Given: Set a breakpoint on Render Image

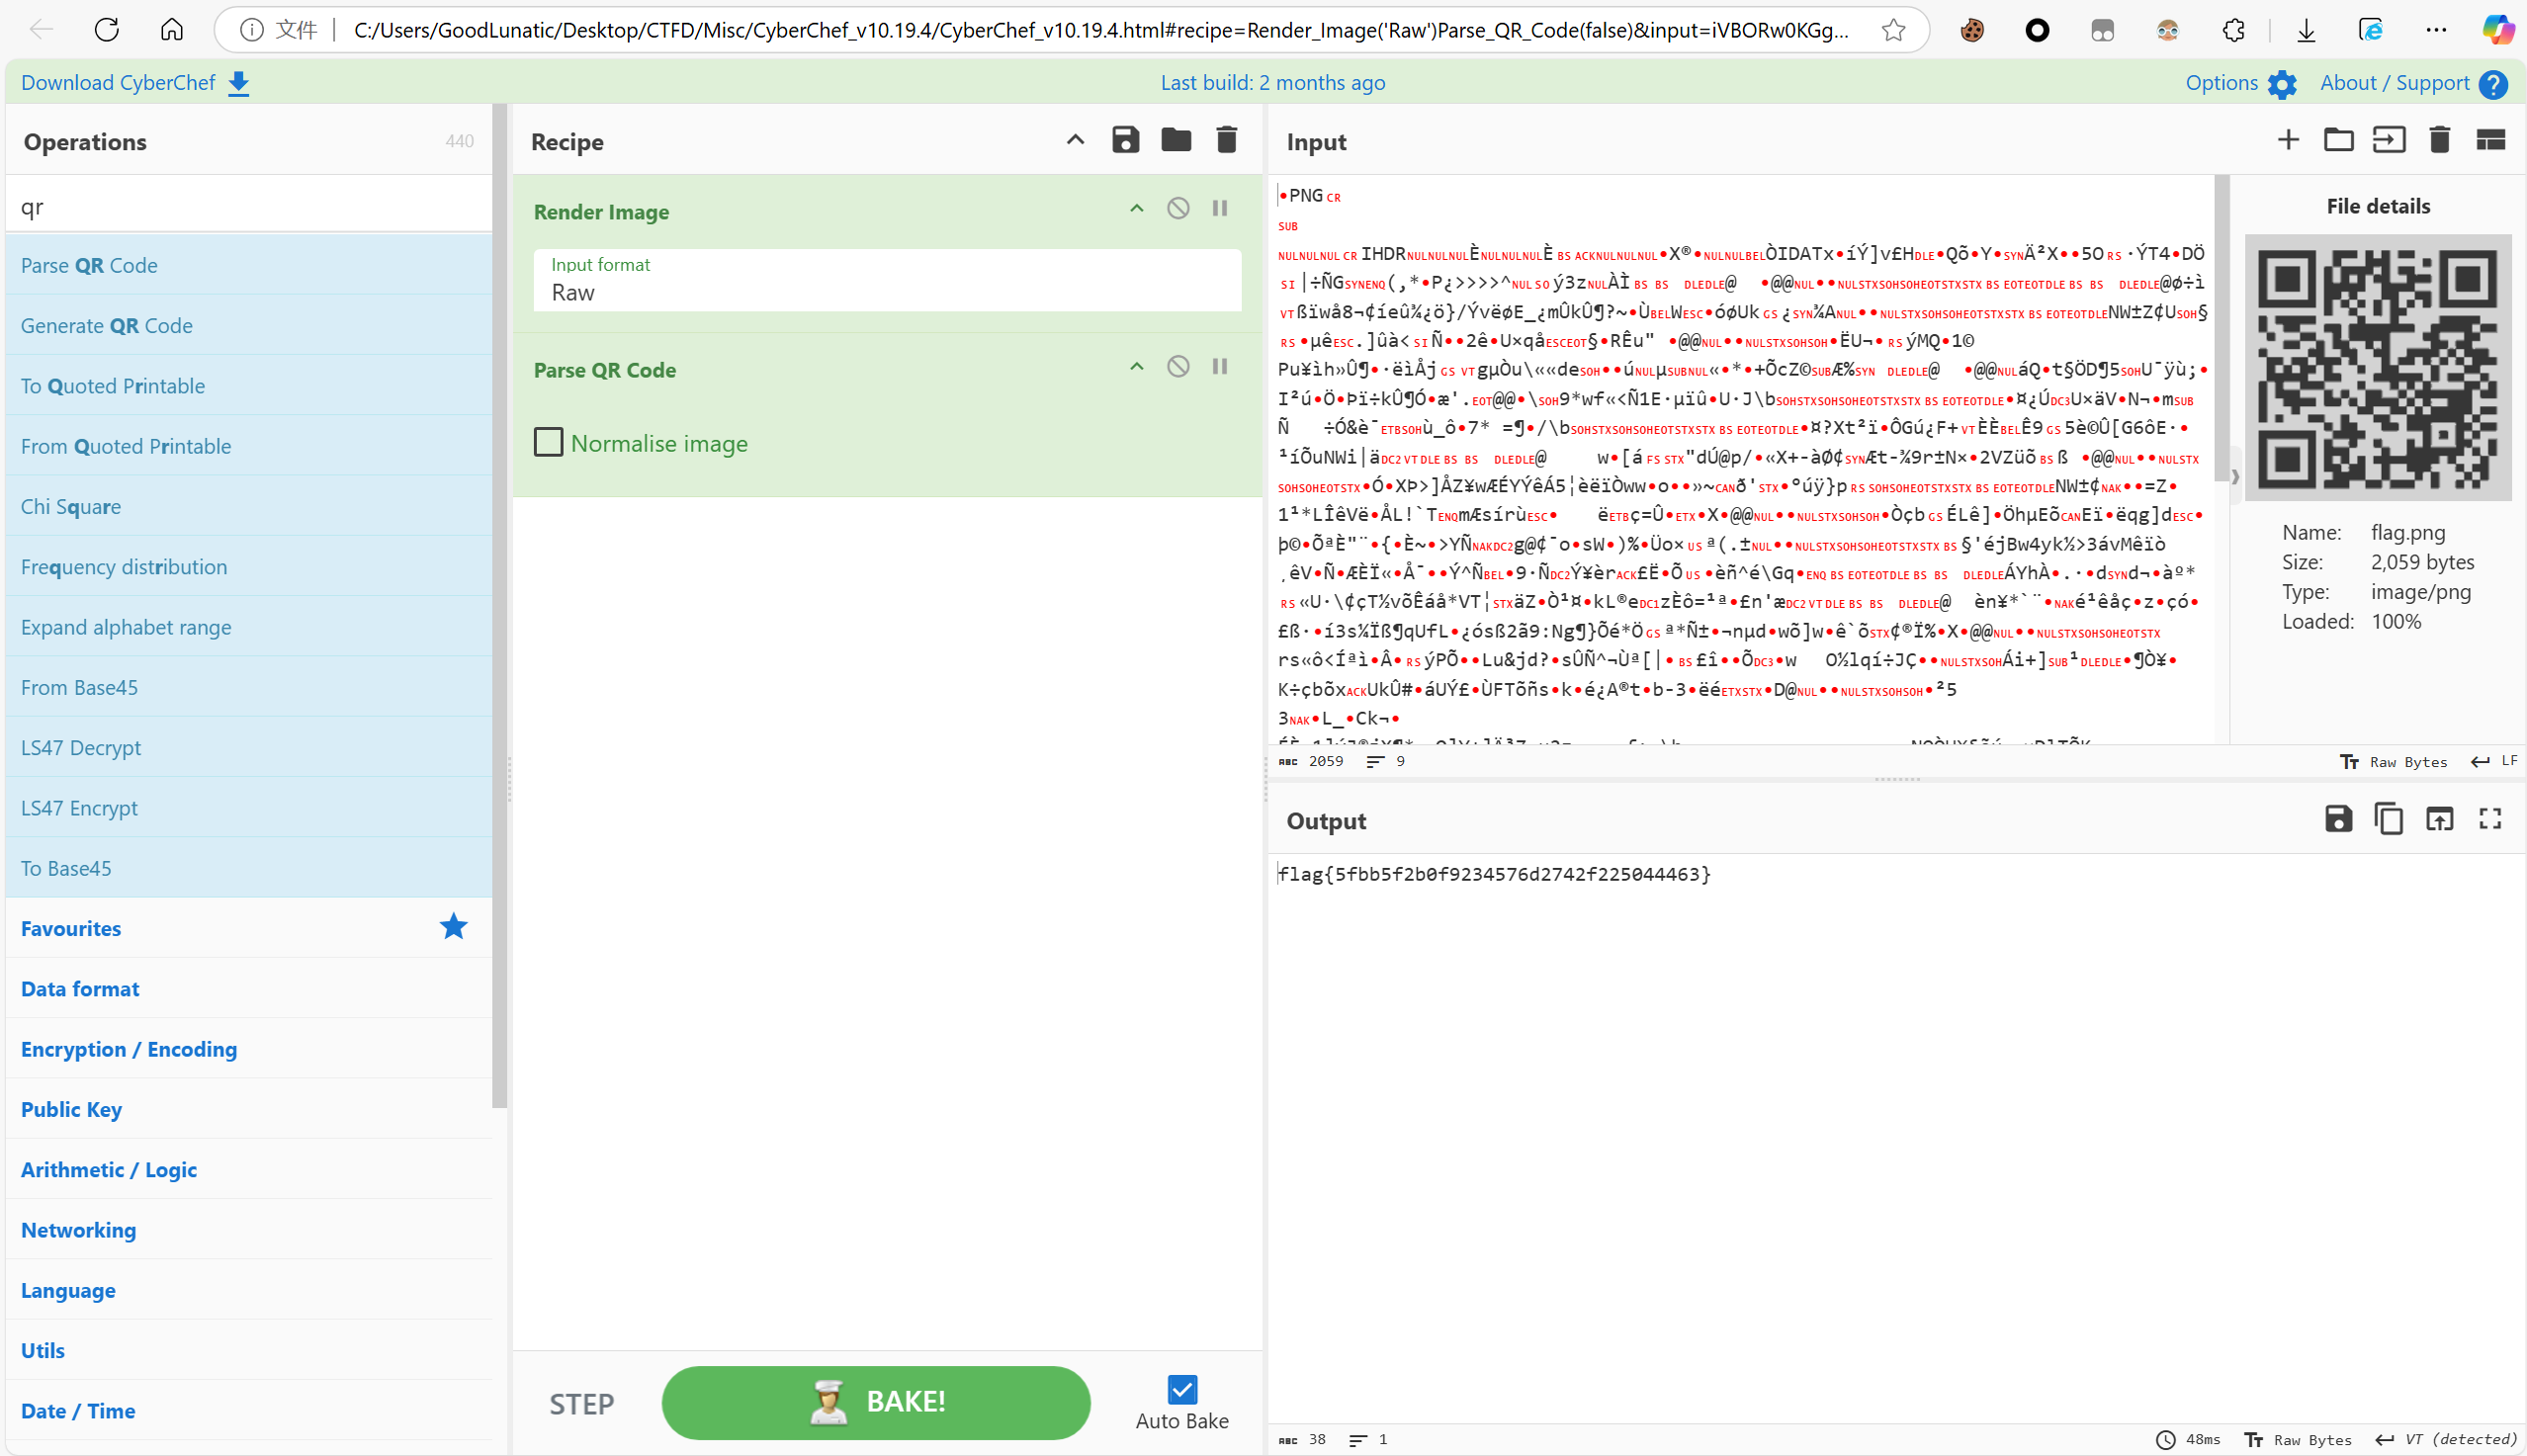Looking at the screenshot, I should click(x=1220, y=208).
